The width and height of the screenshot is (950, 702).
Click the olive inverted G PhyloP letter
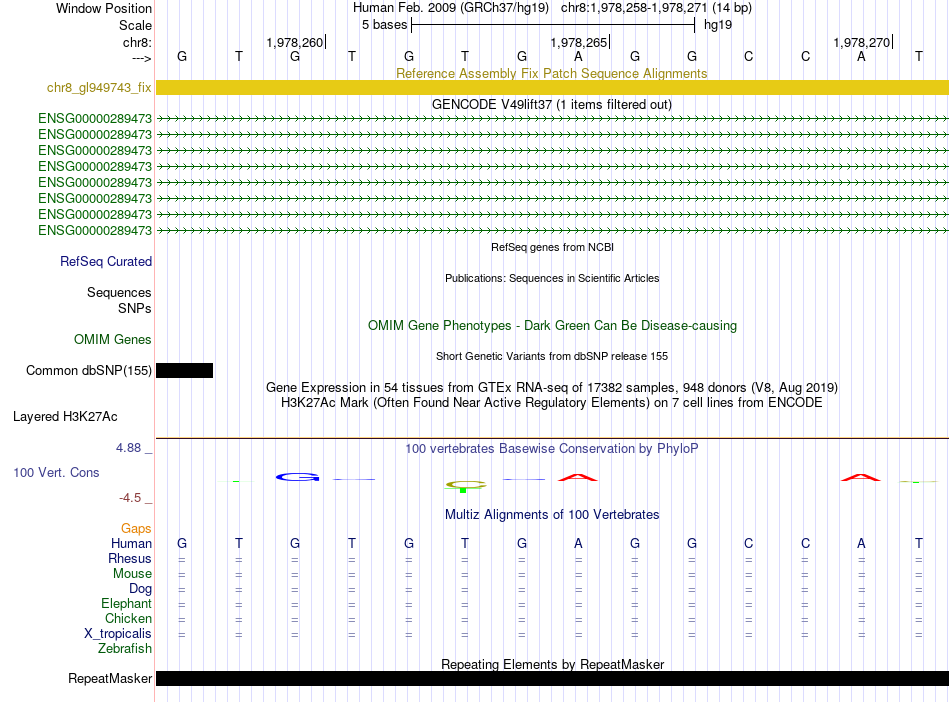(x=466, y=485)
